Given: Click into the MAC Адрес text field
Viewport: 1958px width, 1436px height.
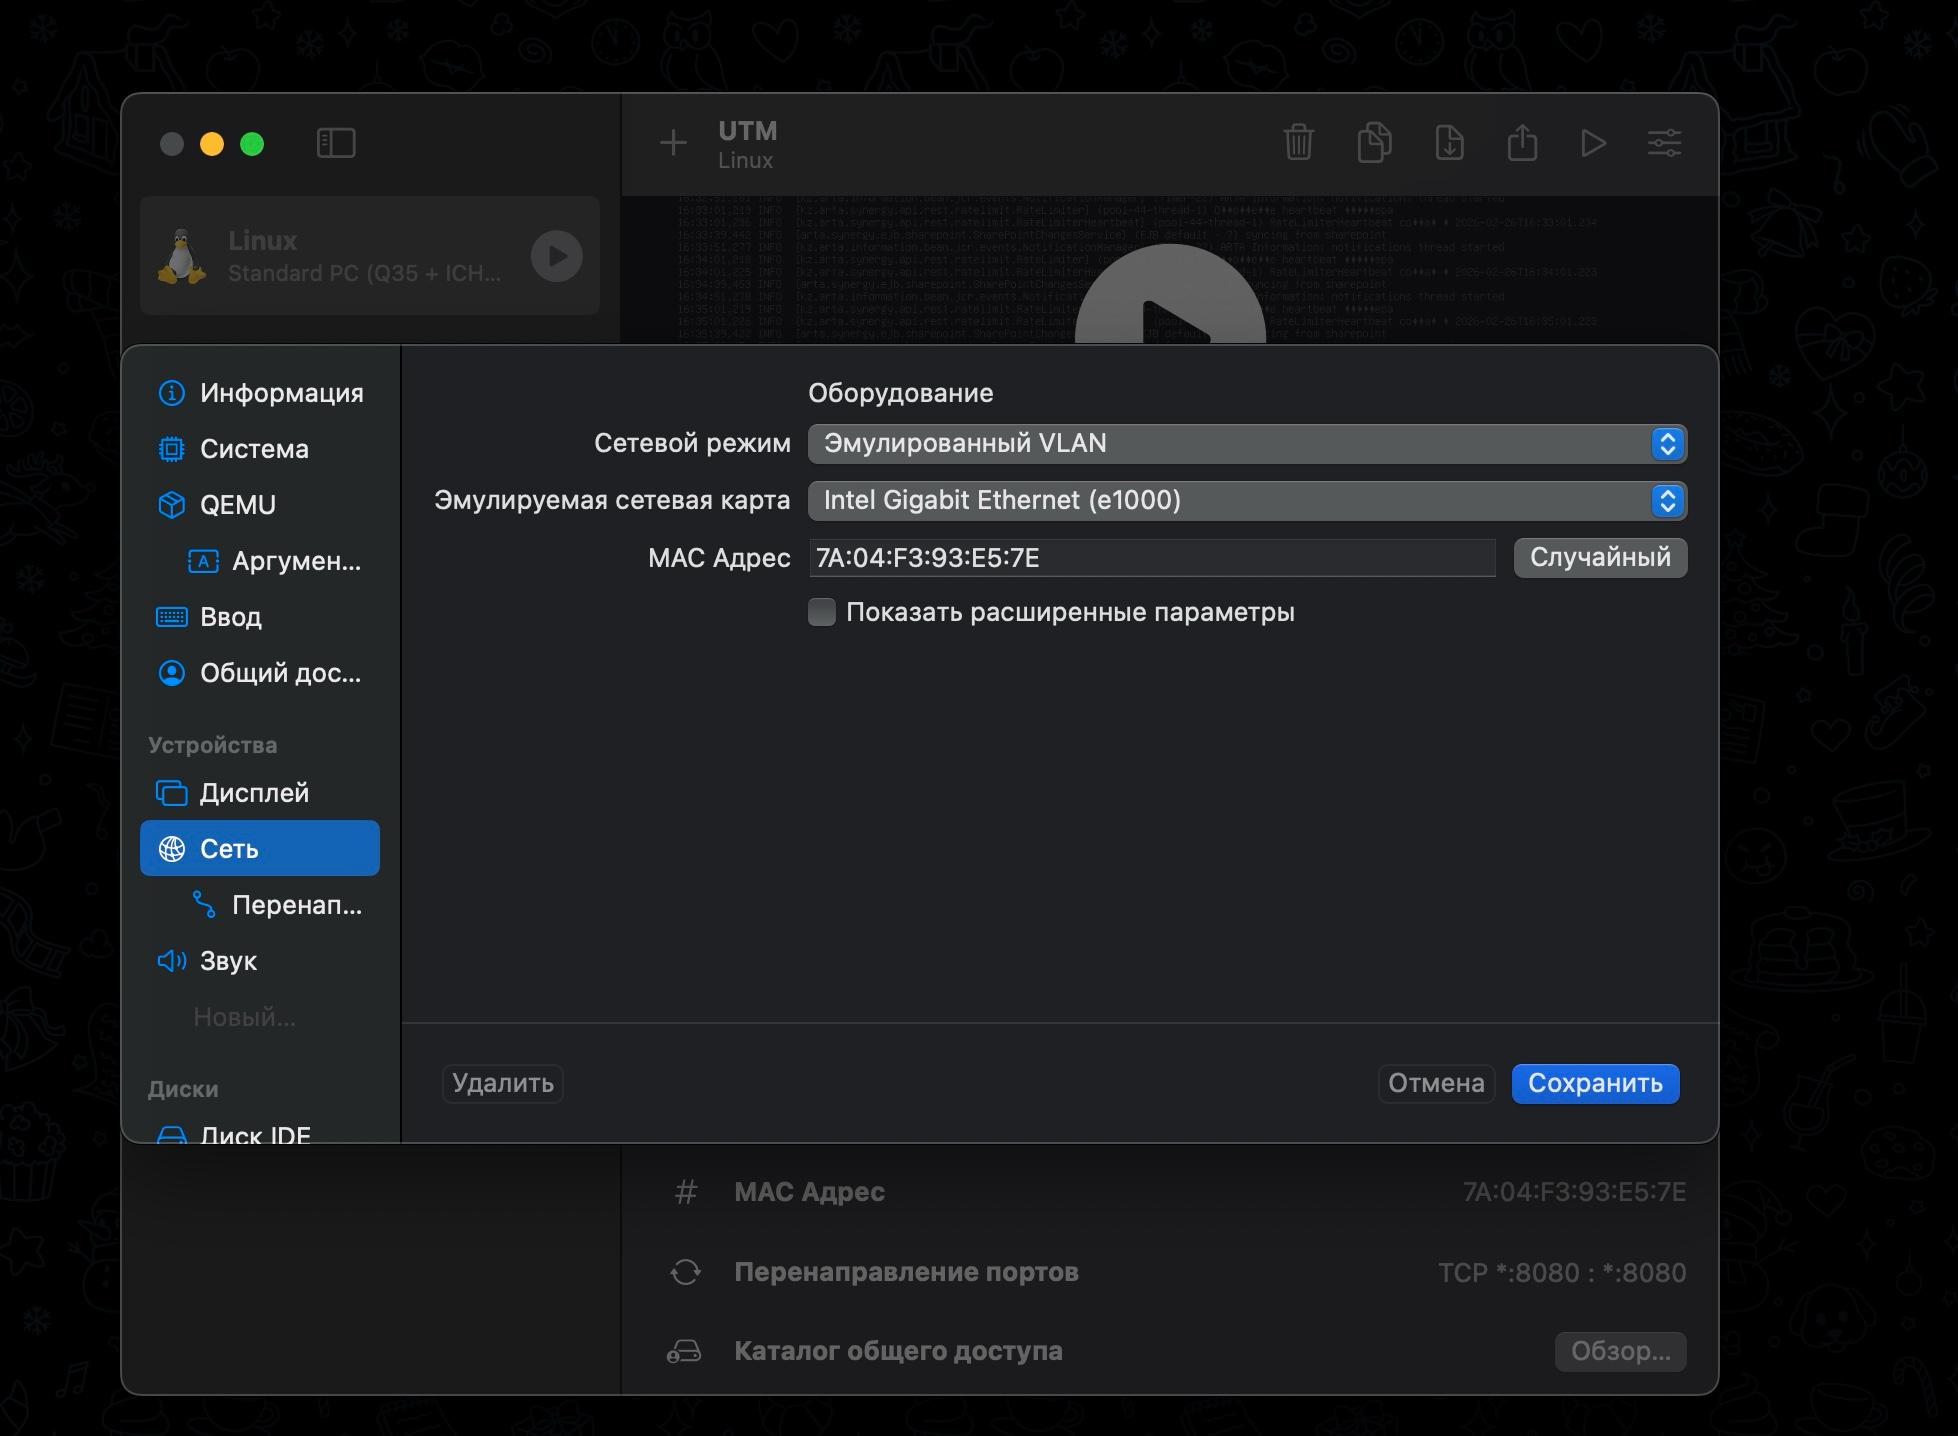Looking at the screenshot, I should click(1150, 558).
